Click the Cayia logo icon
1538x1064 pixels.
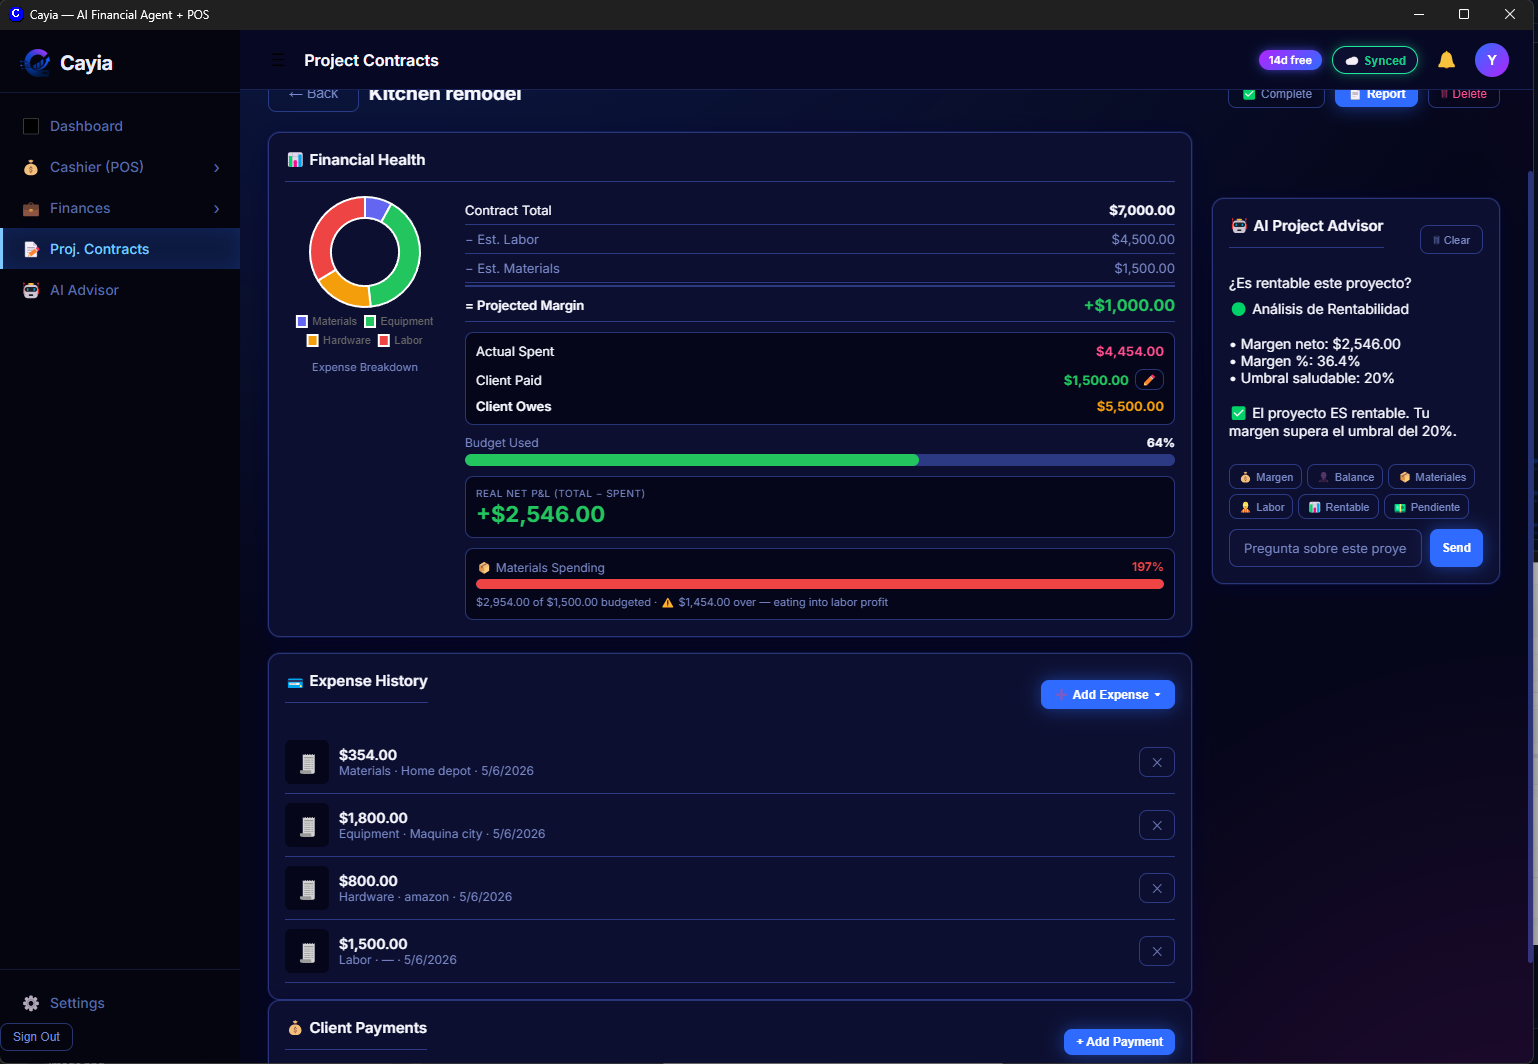click(37, 63)
